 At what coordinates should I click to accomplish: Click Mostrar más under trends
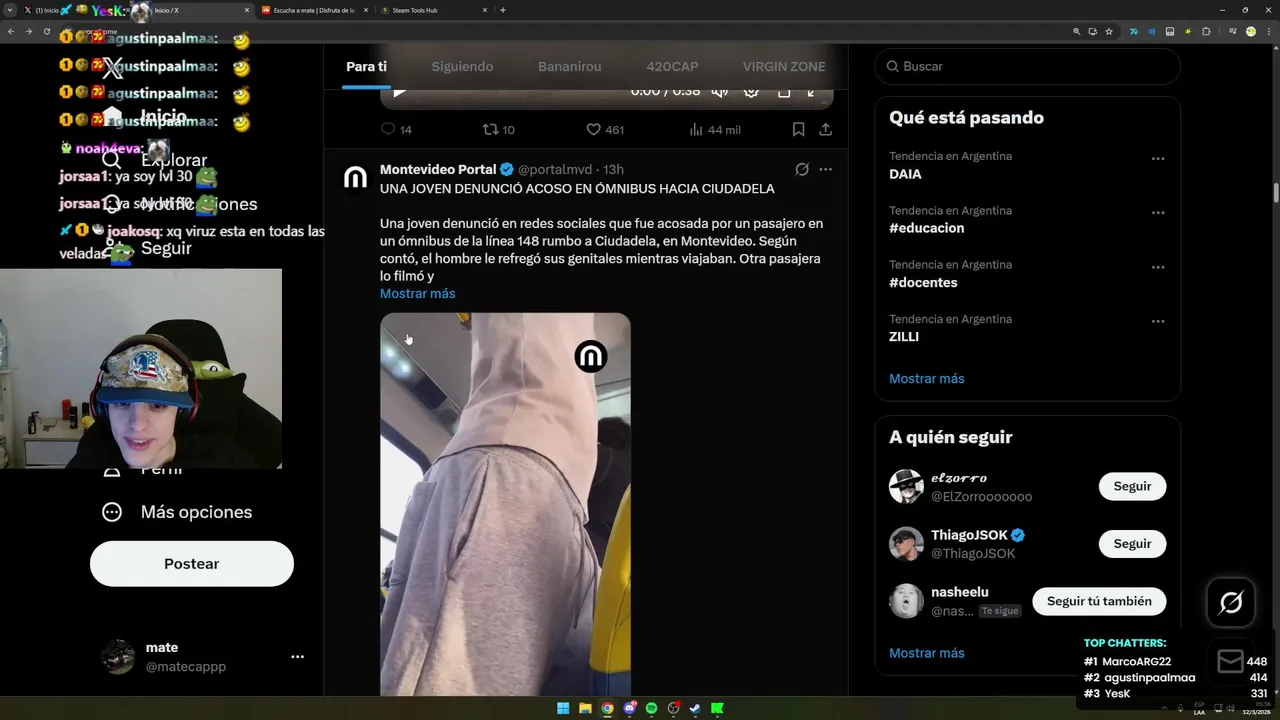[926, 379]
